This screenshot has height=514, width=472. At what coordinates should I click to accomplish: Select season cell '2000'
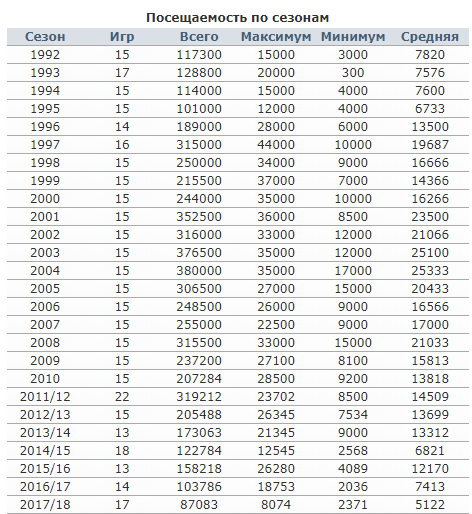[x=45, y=199]
